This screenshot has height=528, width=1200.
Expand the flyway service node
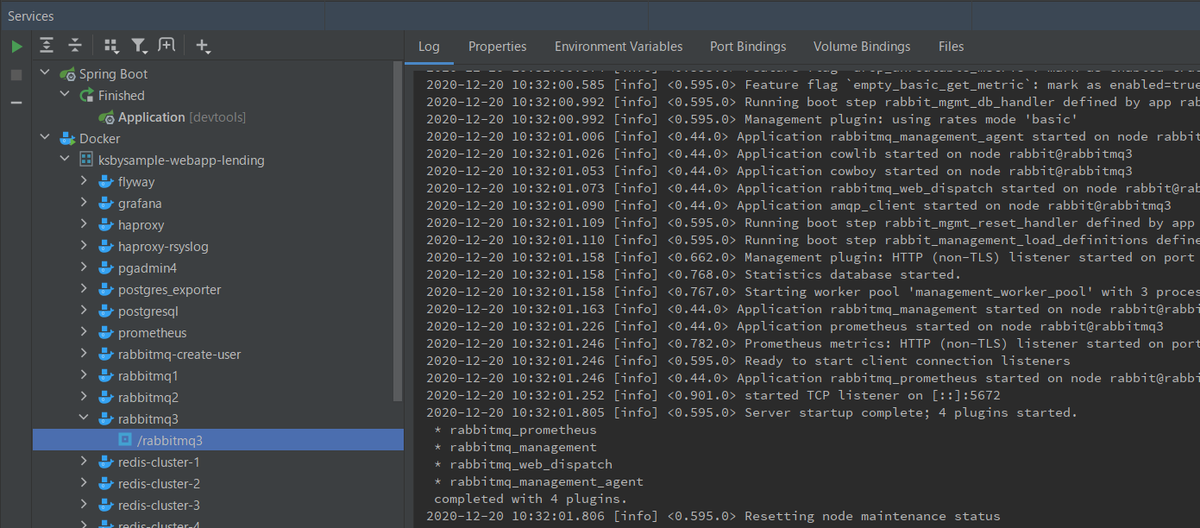84,182
